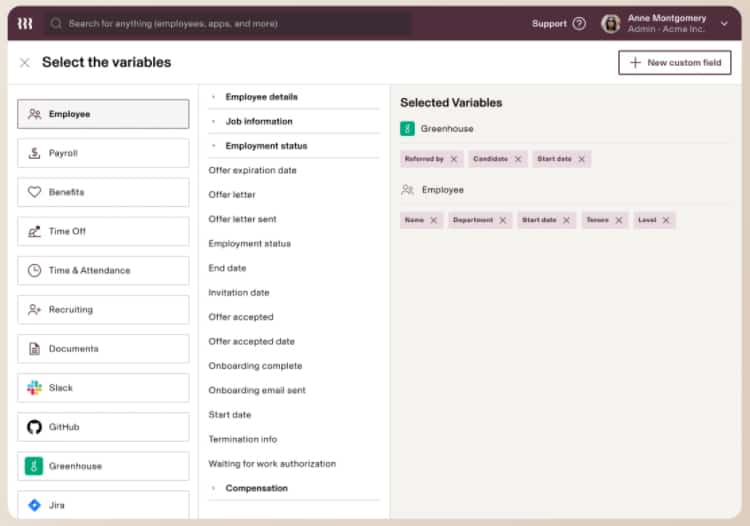The height and width of the screenshot is (526, 750).
Task: Click the Support link
Action: tap(549, 23)
